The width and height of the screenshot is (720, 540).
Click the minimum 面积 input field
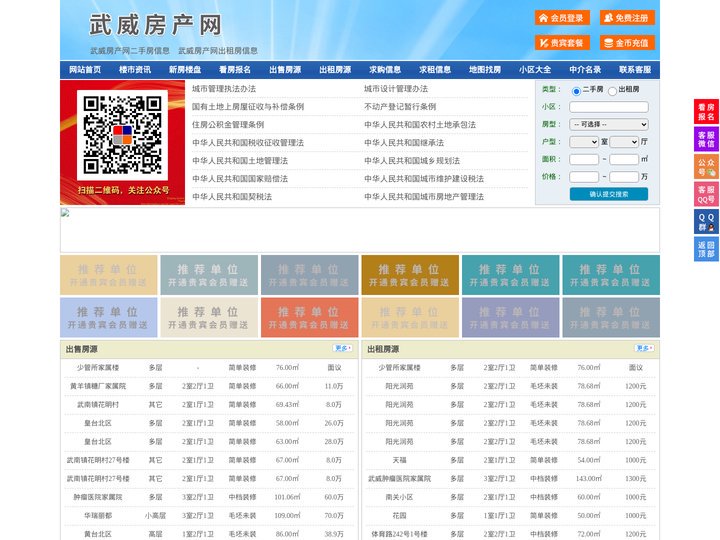[x=584, y=159]
